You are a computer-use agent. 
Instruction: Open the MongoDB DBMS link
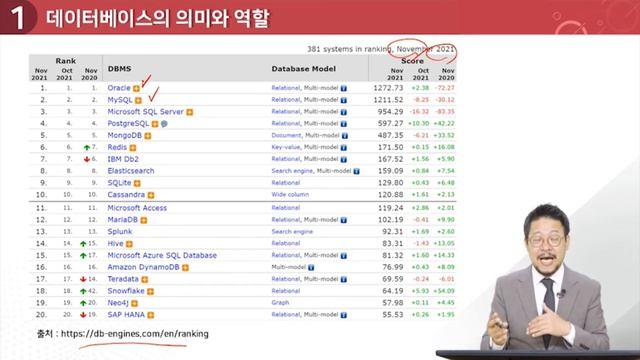(124, 135)
